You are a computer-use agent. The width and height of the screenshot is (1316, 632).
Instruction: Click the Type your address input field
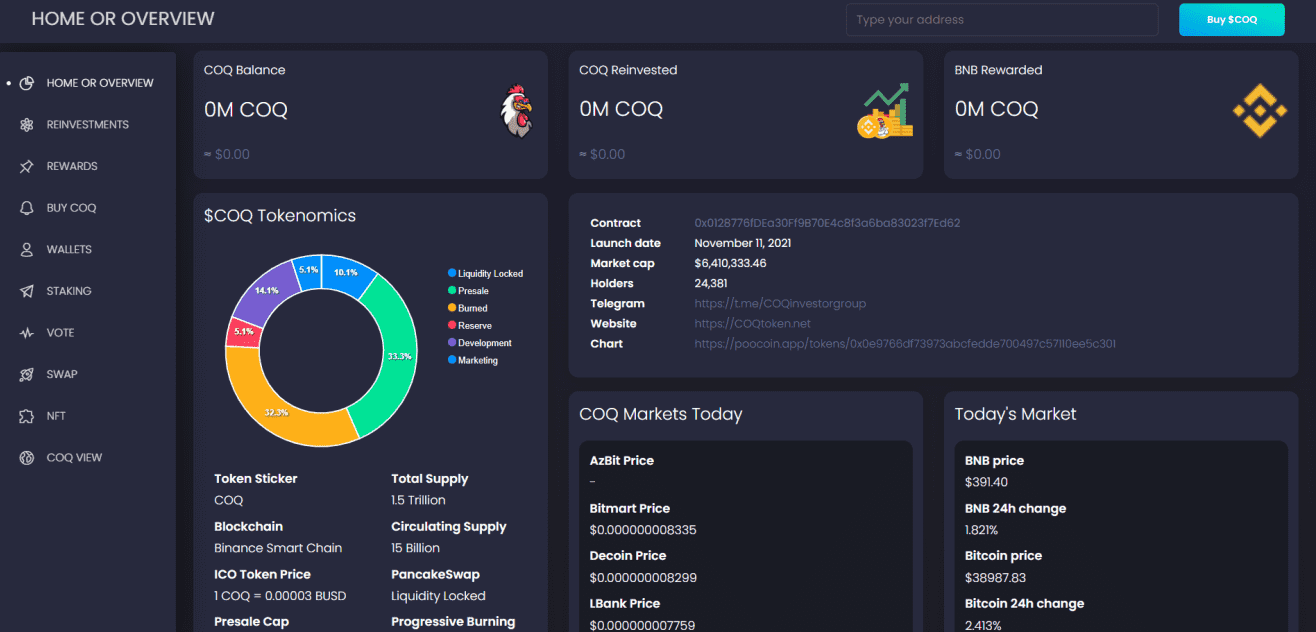tap(1002, 20)
